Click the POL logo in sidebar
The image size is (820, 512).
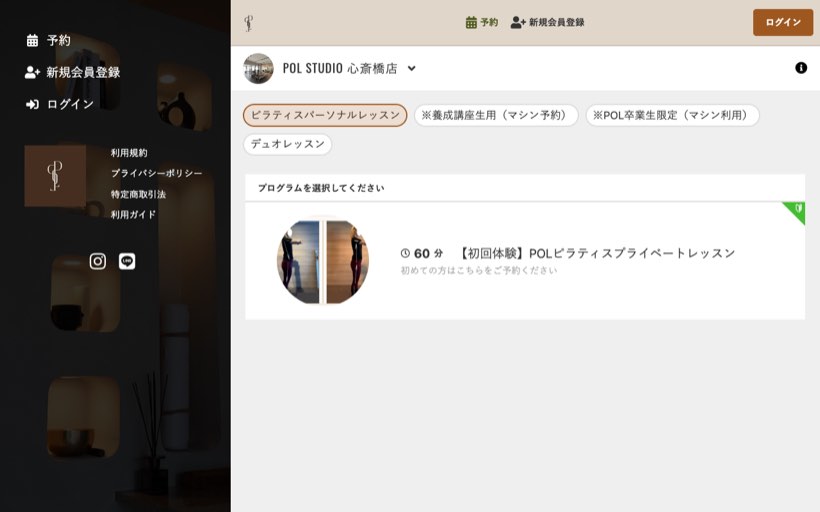[55, 176]
